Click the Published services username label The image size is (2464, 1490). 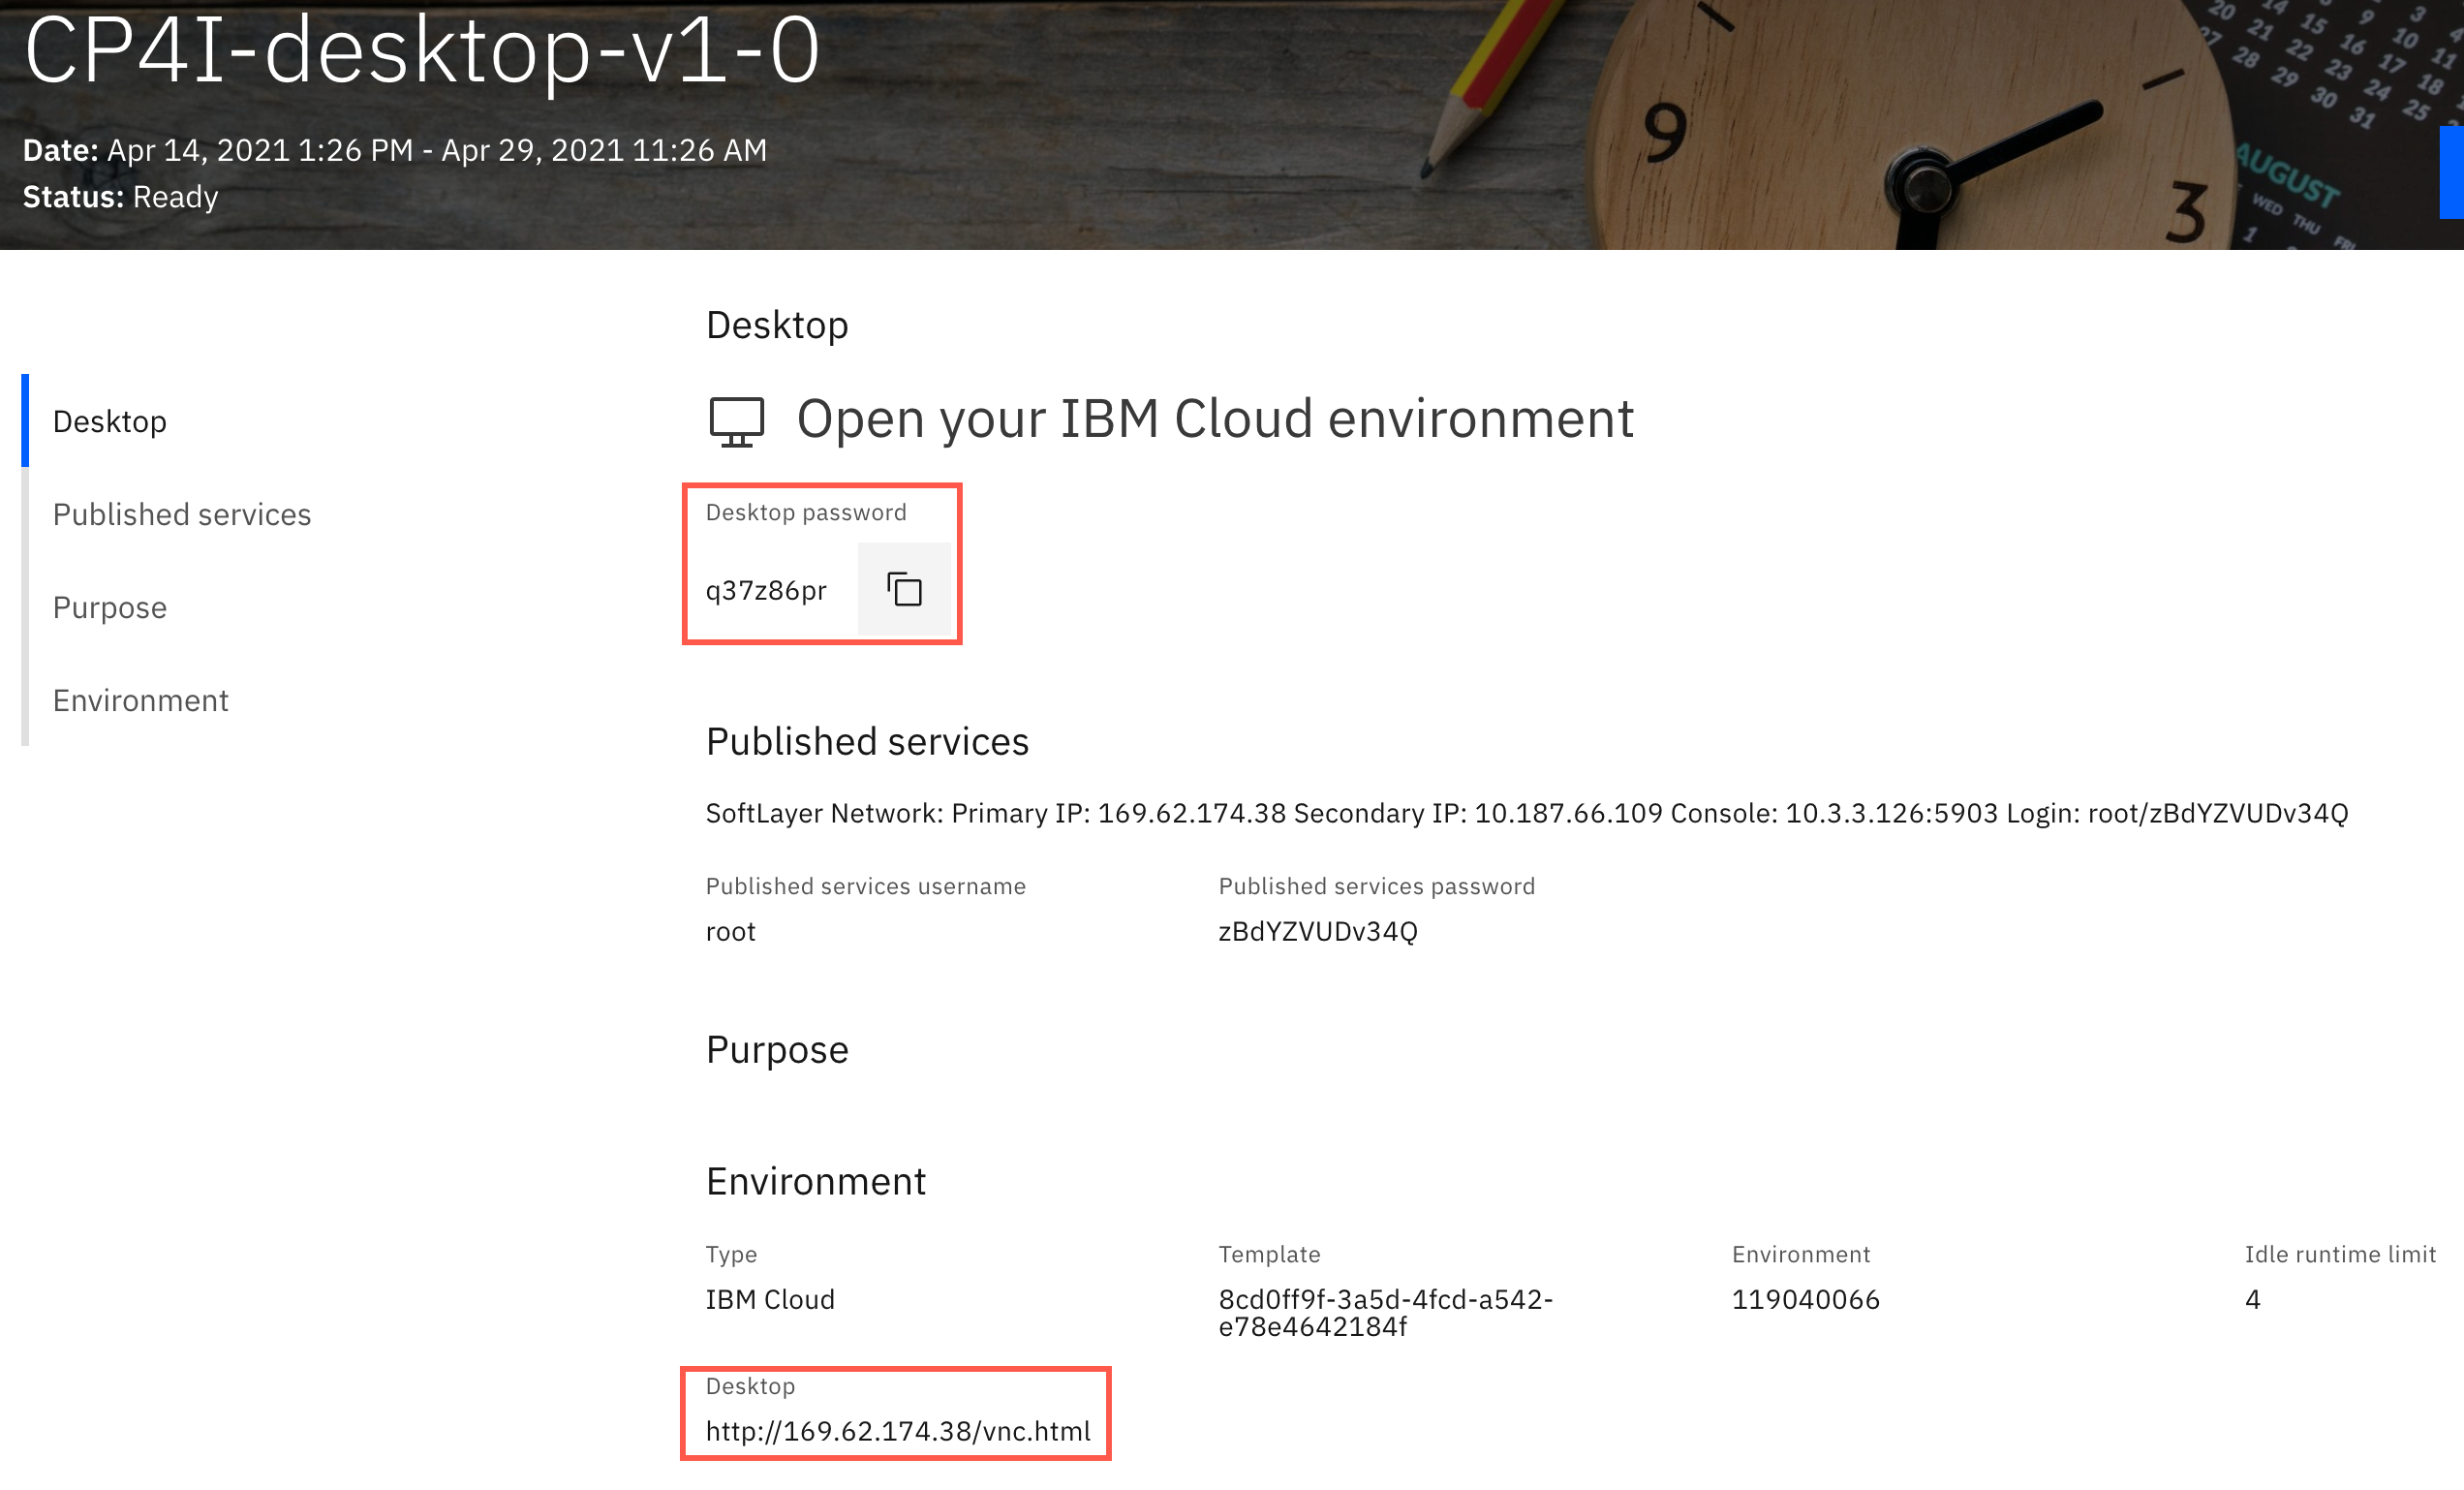(x=866, y=886)
